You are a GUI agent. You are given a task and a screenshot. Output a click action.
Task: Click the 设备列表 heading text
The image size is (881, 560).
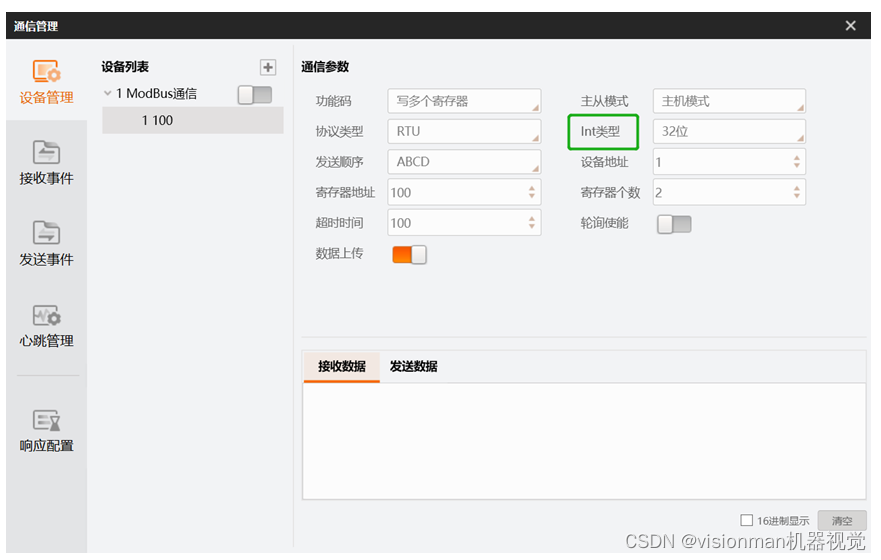click(x=125, y=67)
